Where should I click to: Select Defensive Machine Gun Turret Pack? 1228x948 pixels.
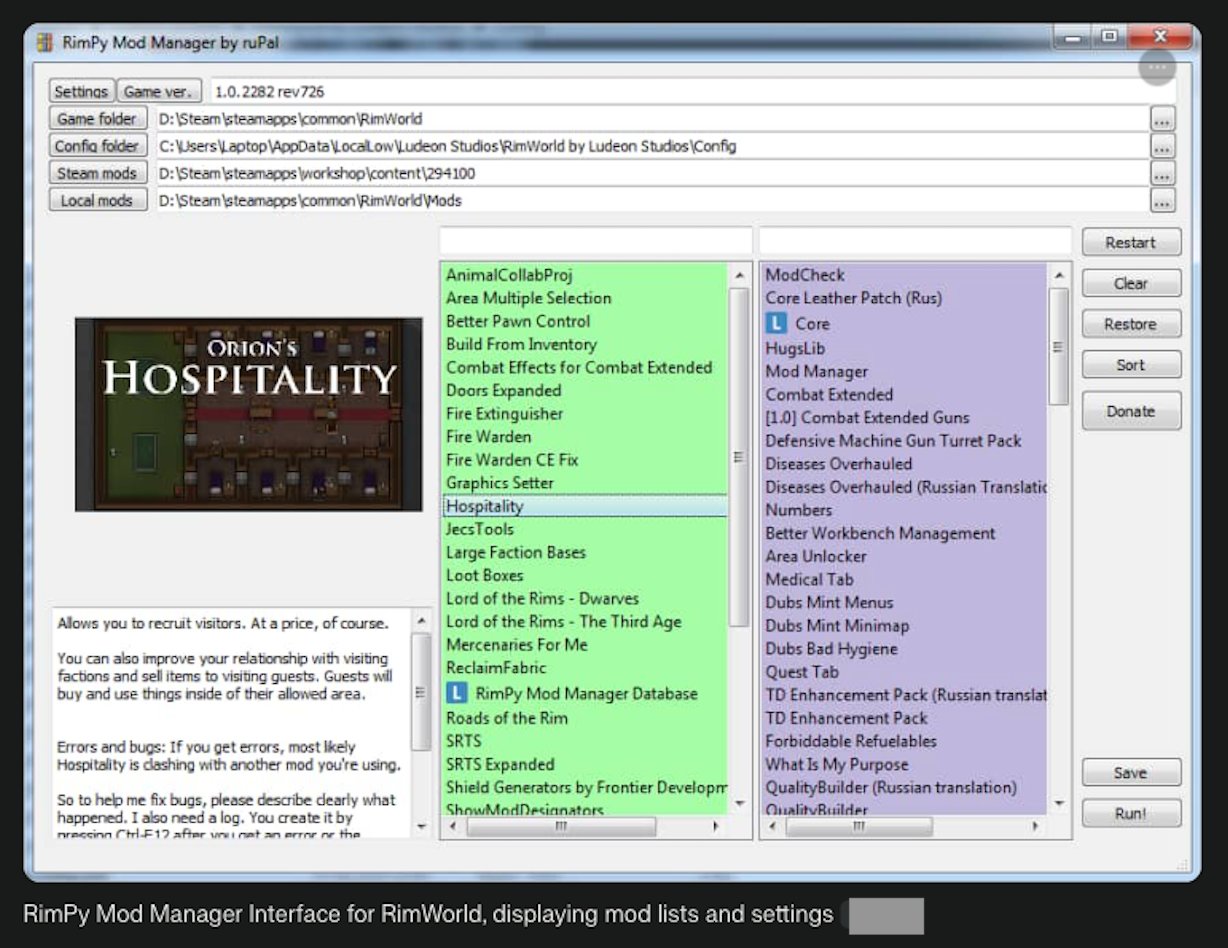click(x=893, y=440)
